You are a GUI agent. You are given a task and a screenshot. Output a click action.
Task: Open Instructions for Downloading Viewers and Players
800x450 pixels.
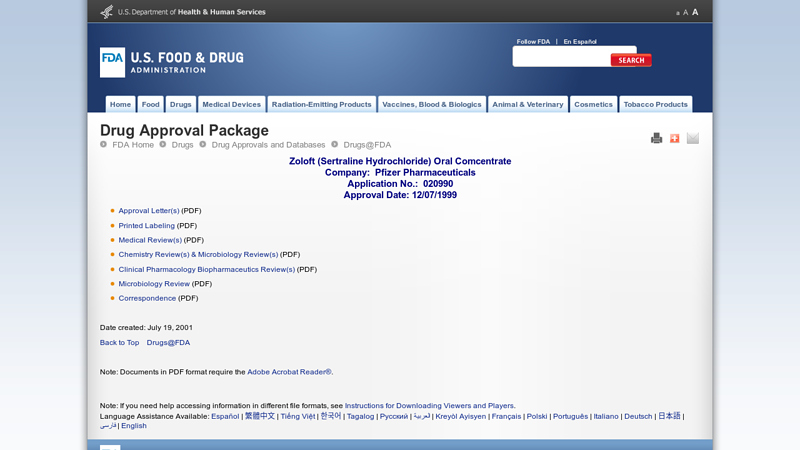[x=429, y=406]
